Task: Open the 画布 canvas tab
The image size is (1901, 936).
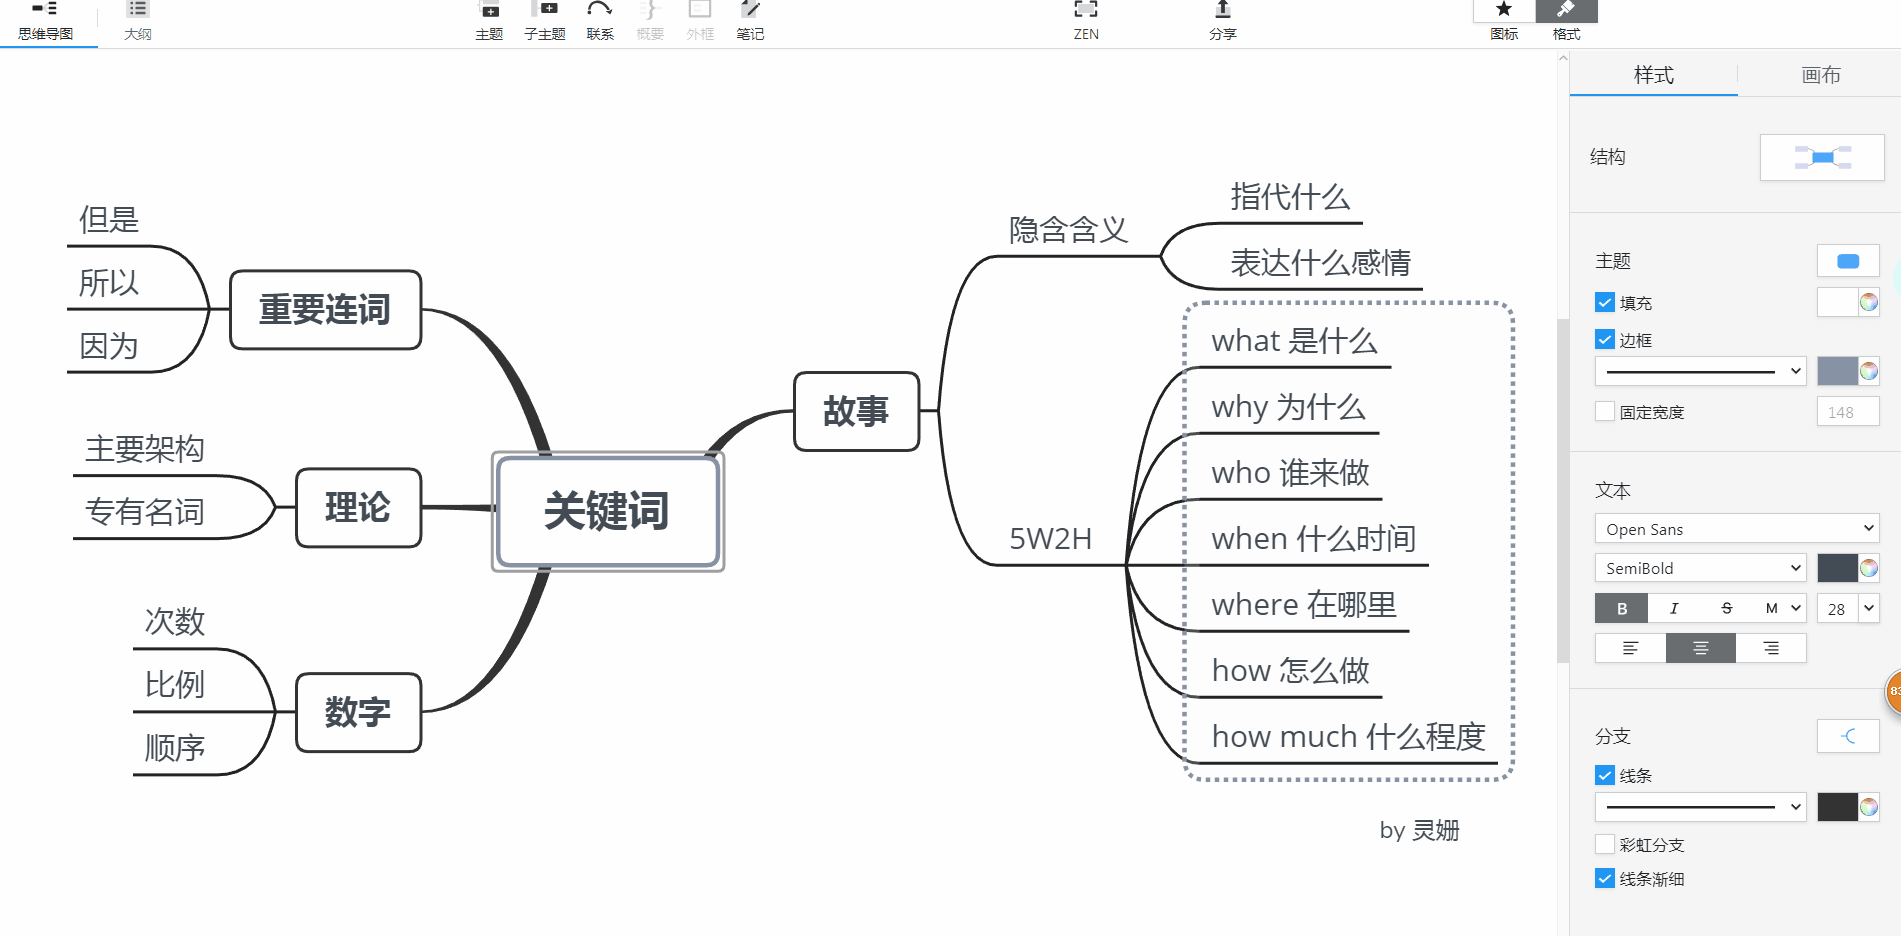Action: pos(1821,75)
